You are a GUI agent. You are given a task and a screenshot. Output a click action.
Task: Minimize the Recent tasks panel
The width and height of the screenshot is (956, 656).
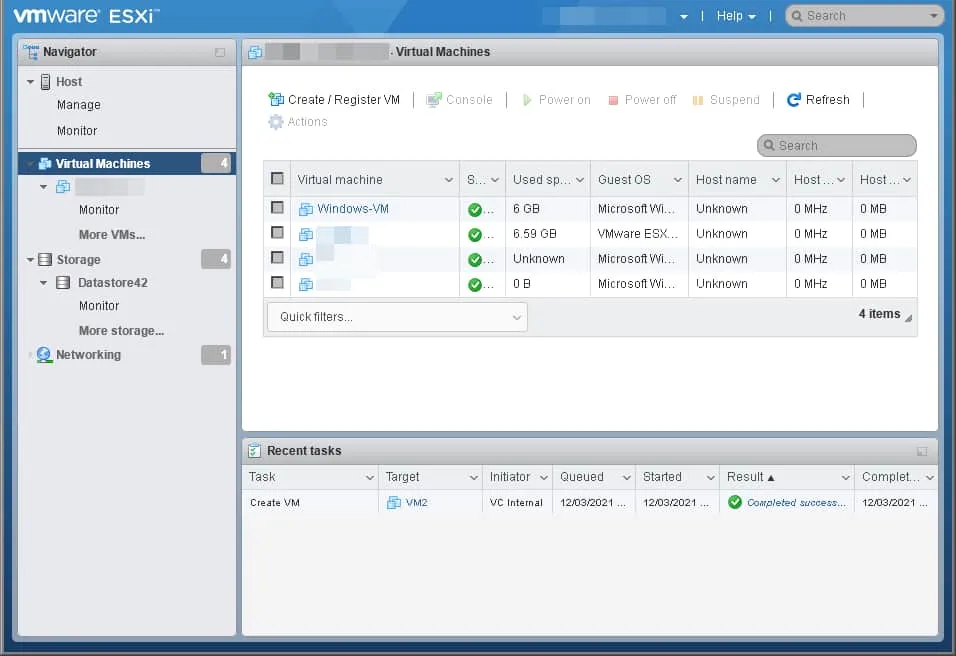pyautogui.click(x=921, y=452)
